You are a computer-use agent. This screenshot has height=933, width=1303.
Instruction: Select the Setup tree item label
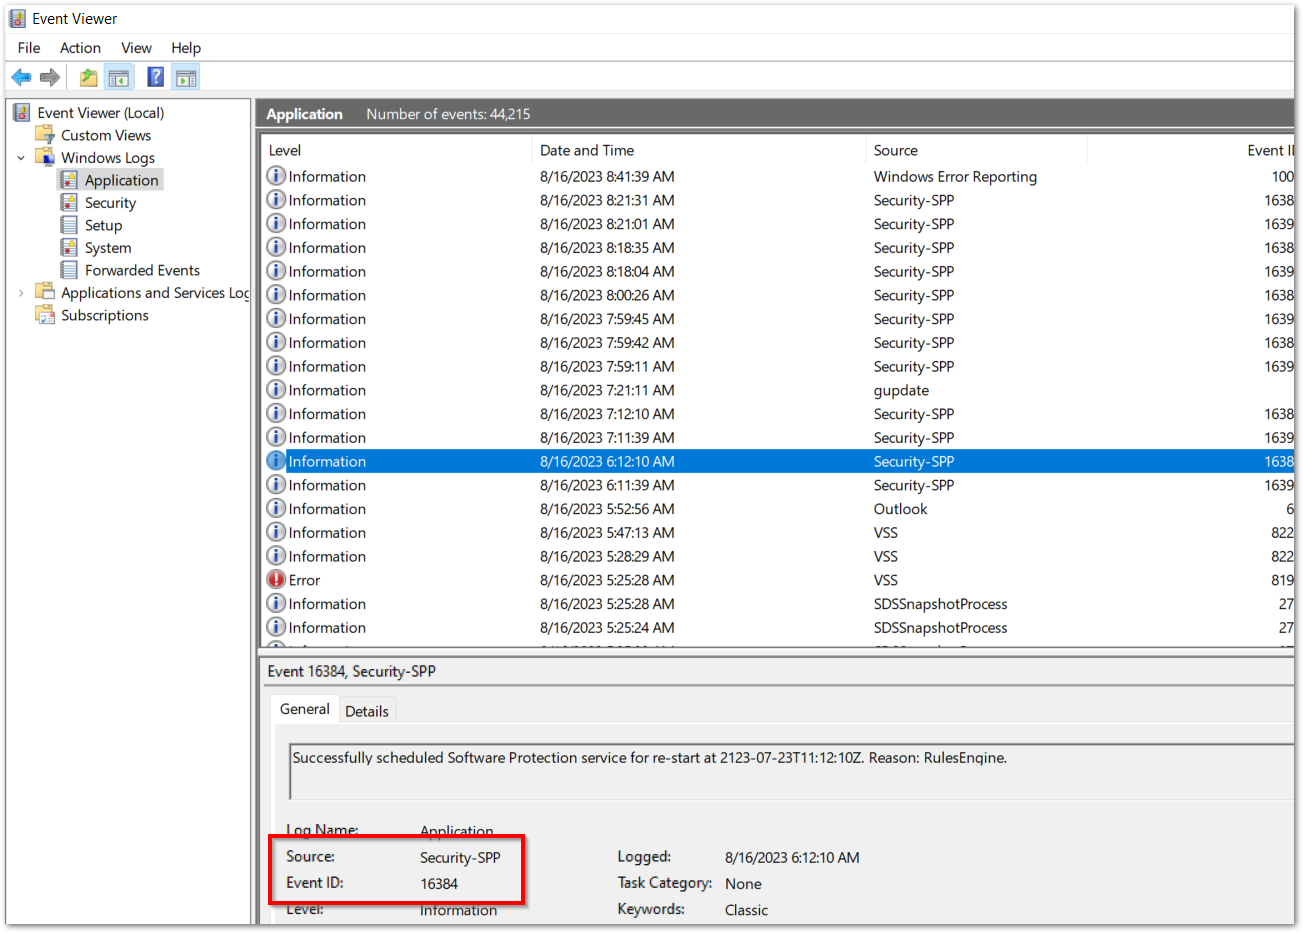tap(103, 225)
